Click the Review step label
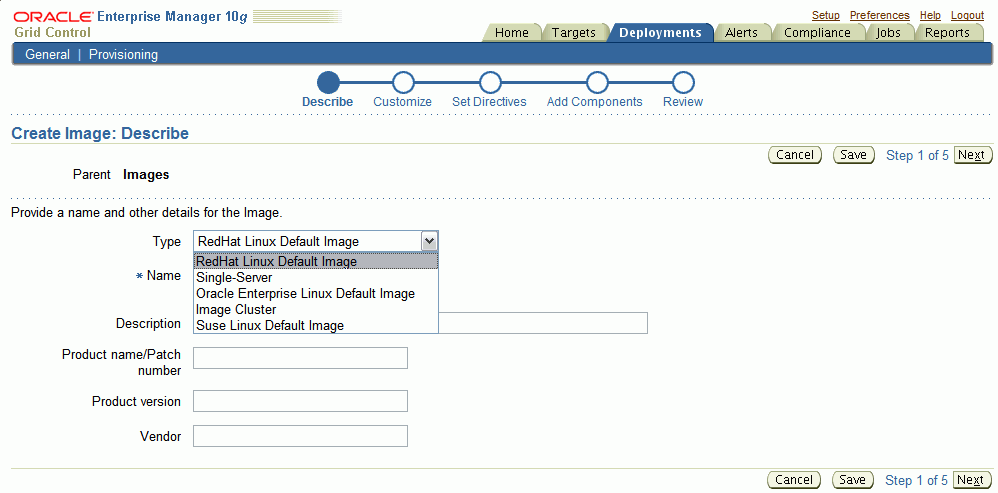The image size is (998, 493). coord(683,102)
